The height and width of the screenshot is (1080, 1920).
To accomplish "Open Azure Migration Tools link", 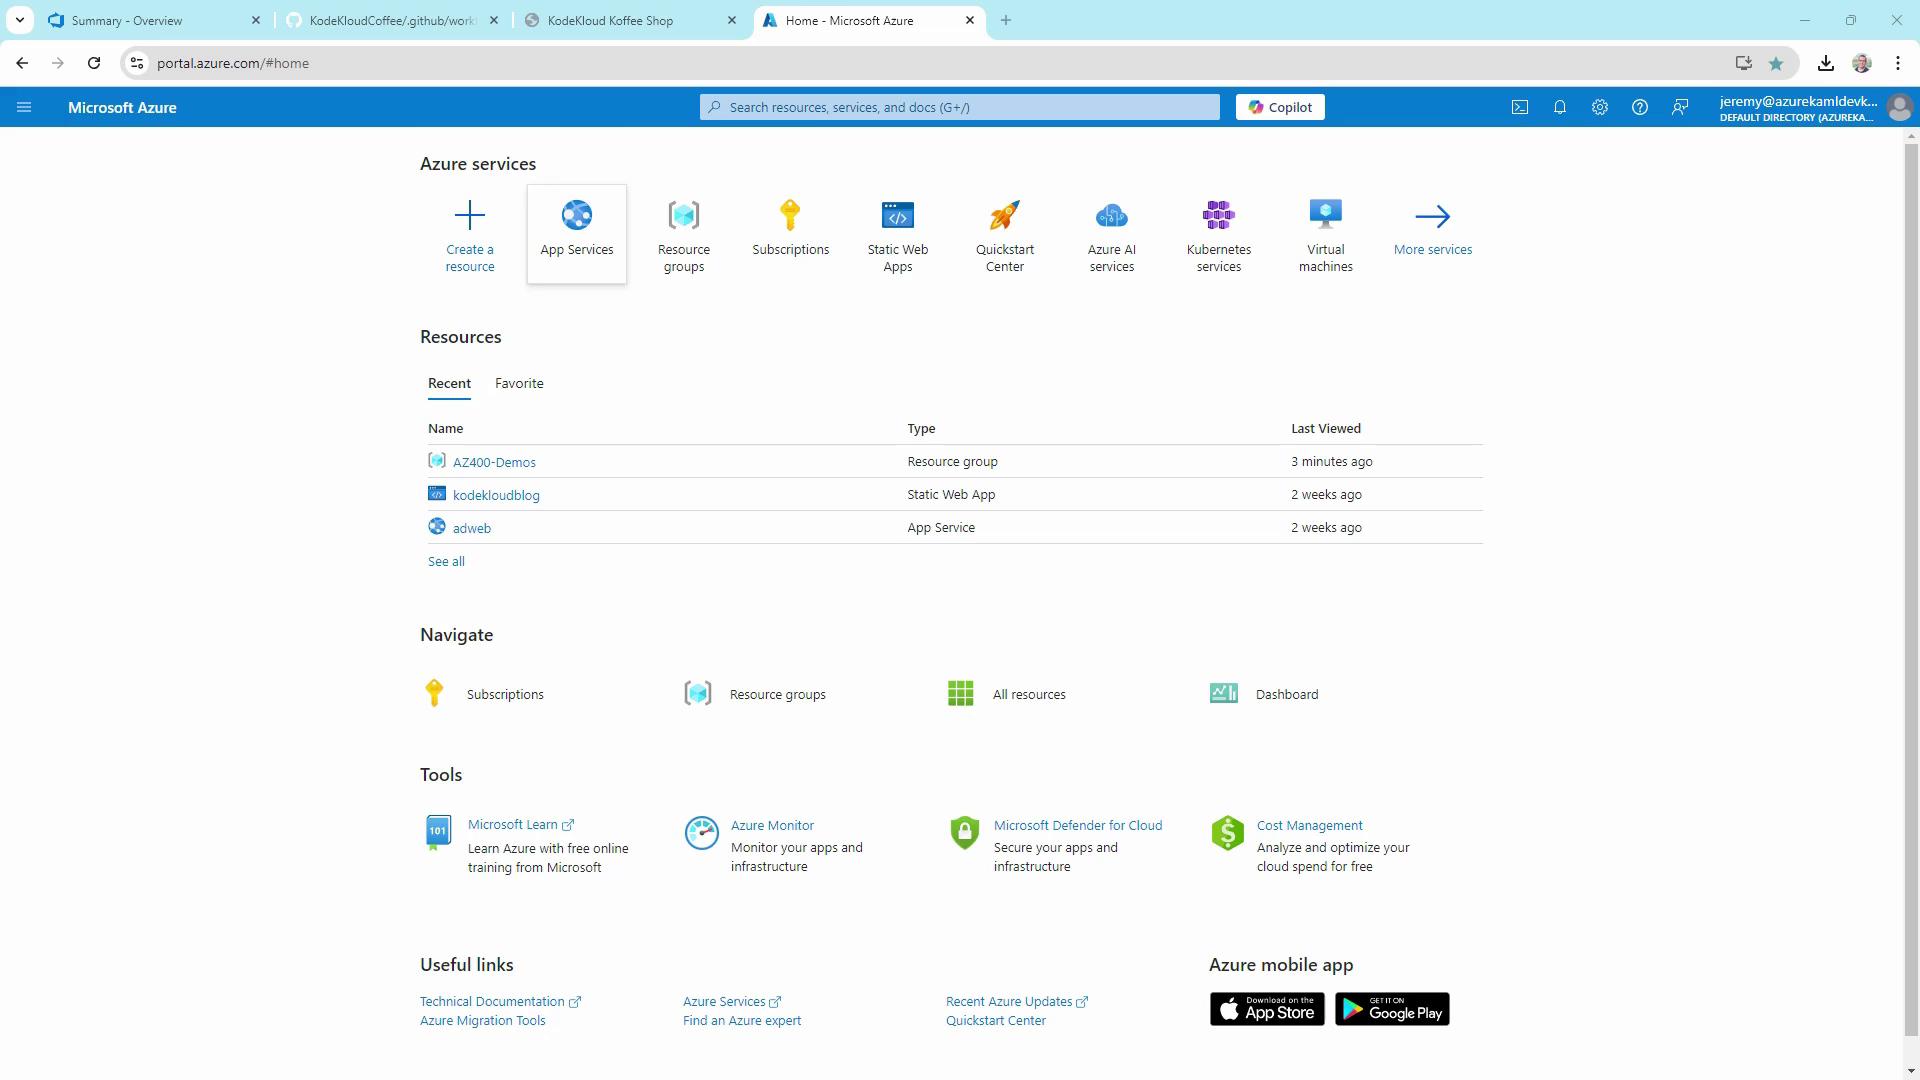I will point(483,1020).
